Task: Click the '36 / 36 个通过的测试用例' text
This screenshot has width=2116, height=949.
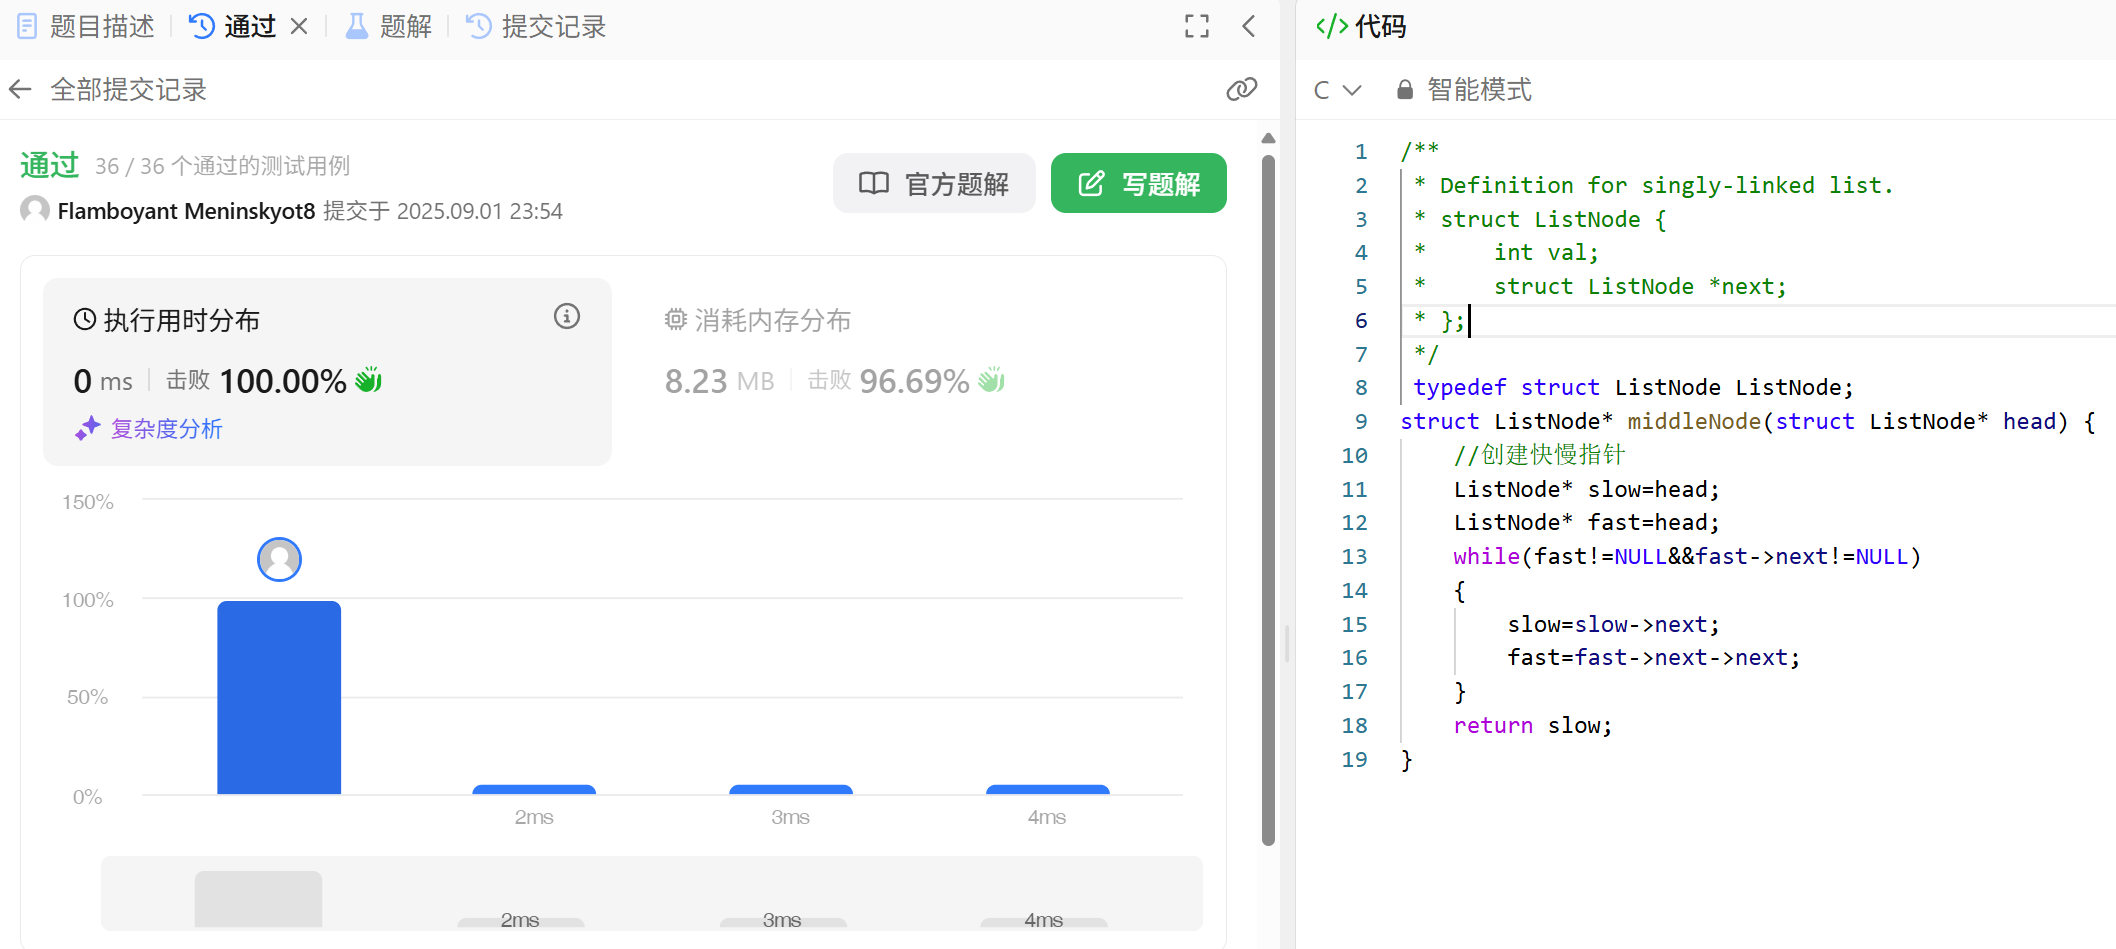Action: coord(223,166)
